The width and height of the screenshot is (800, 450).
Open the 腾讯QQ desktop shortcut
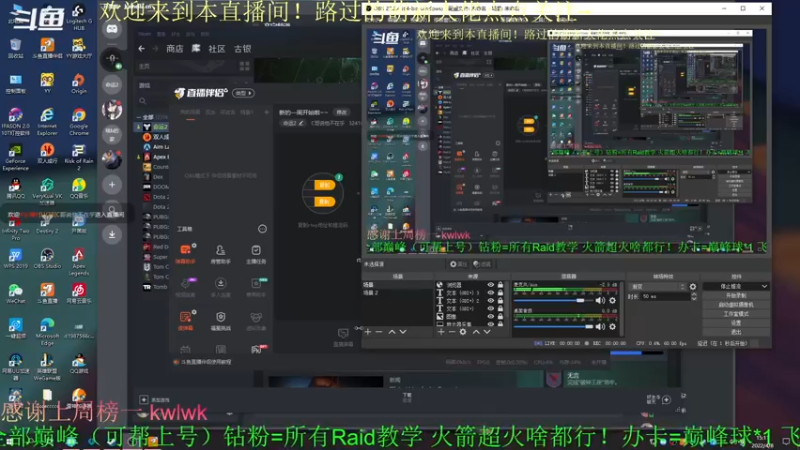(15, 189)
